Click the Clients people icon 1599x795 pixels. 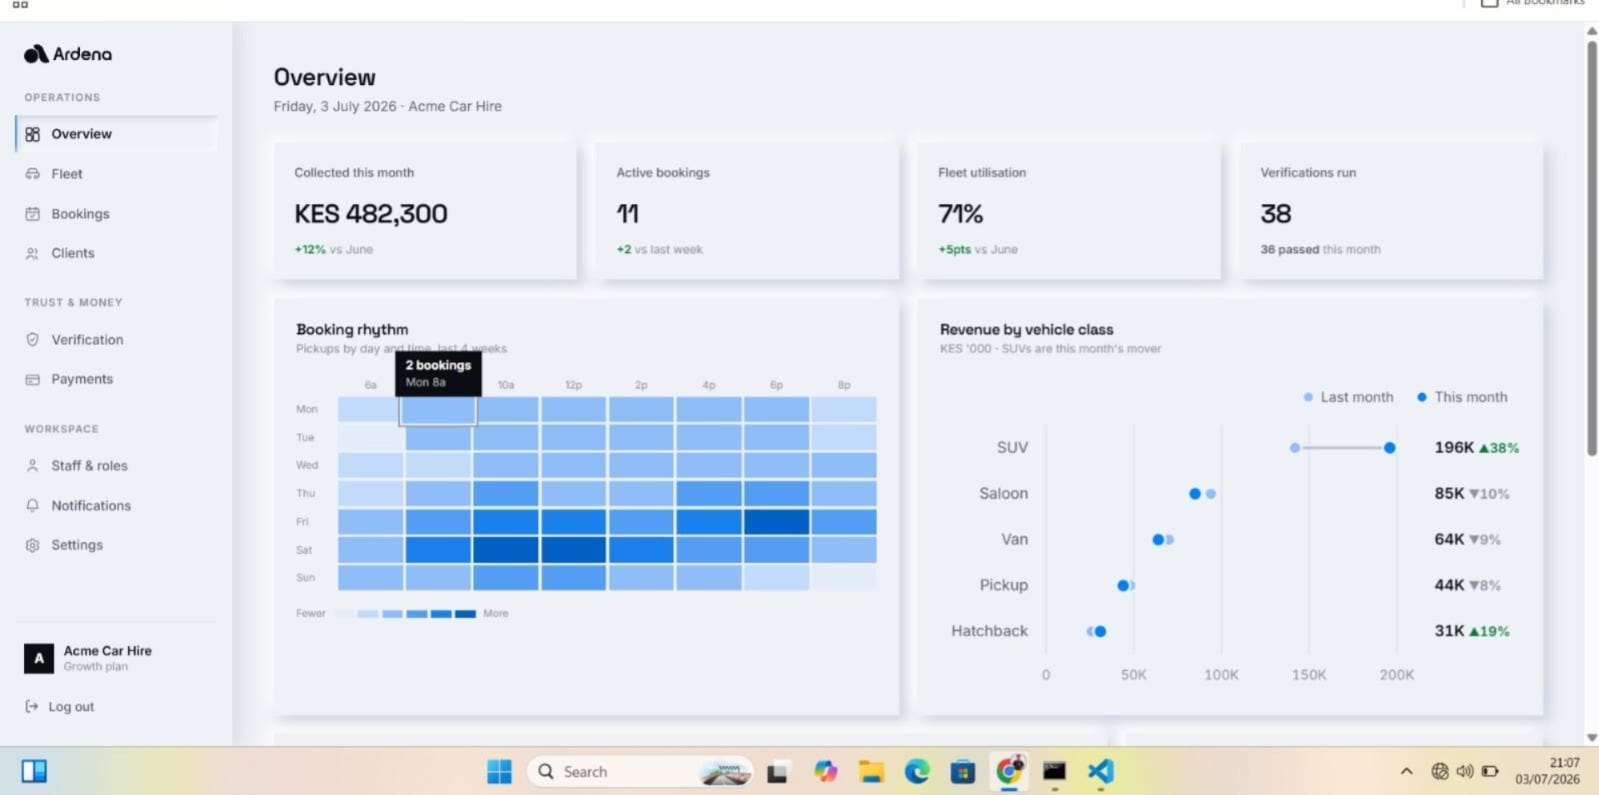pos(32,254)
